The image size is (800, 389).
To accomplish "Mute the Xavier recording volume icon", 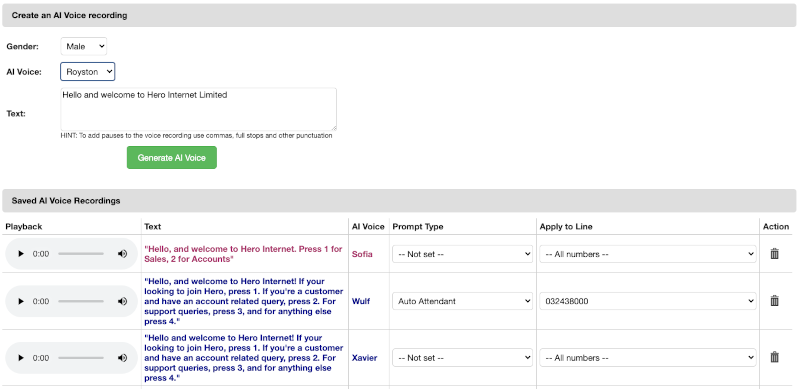I will coord(122,358).
